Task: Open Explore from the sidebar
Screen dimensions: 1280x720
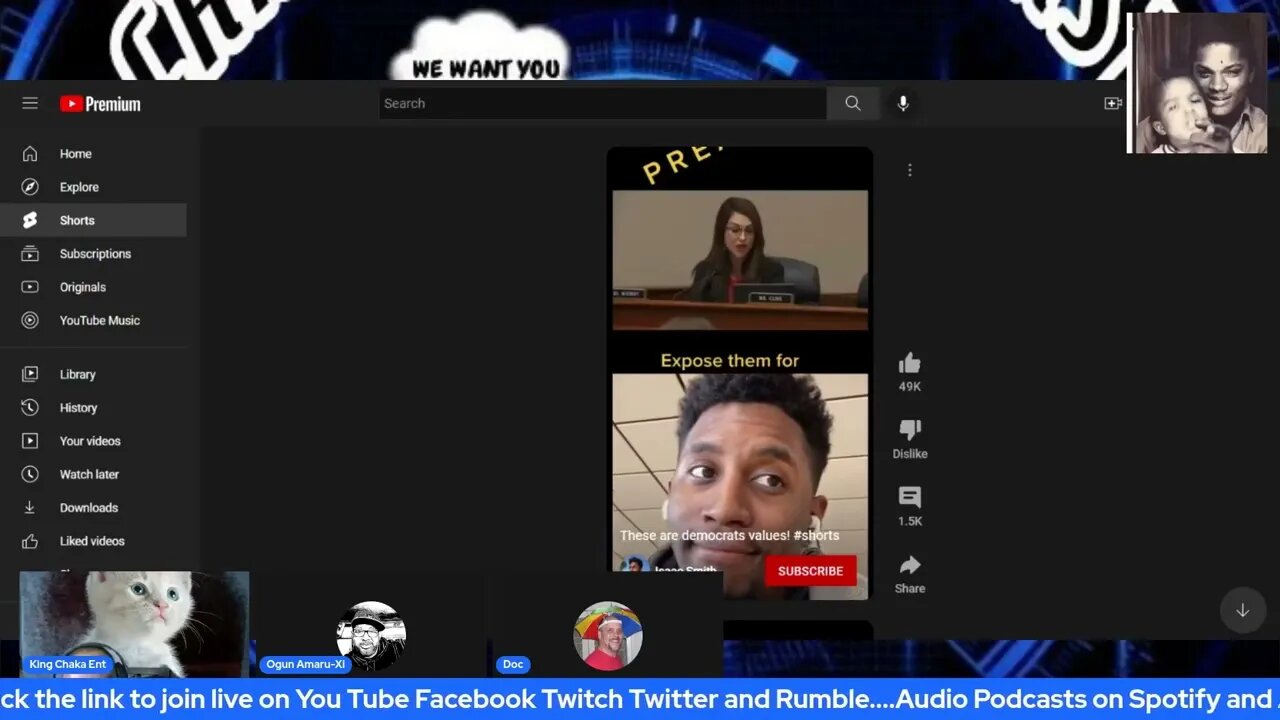Action: click(79, 187)
